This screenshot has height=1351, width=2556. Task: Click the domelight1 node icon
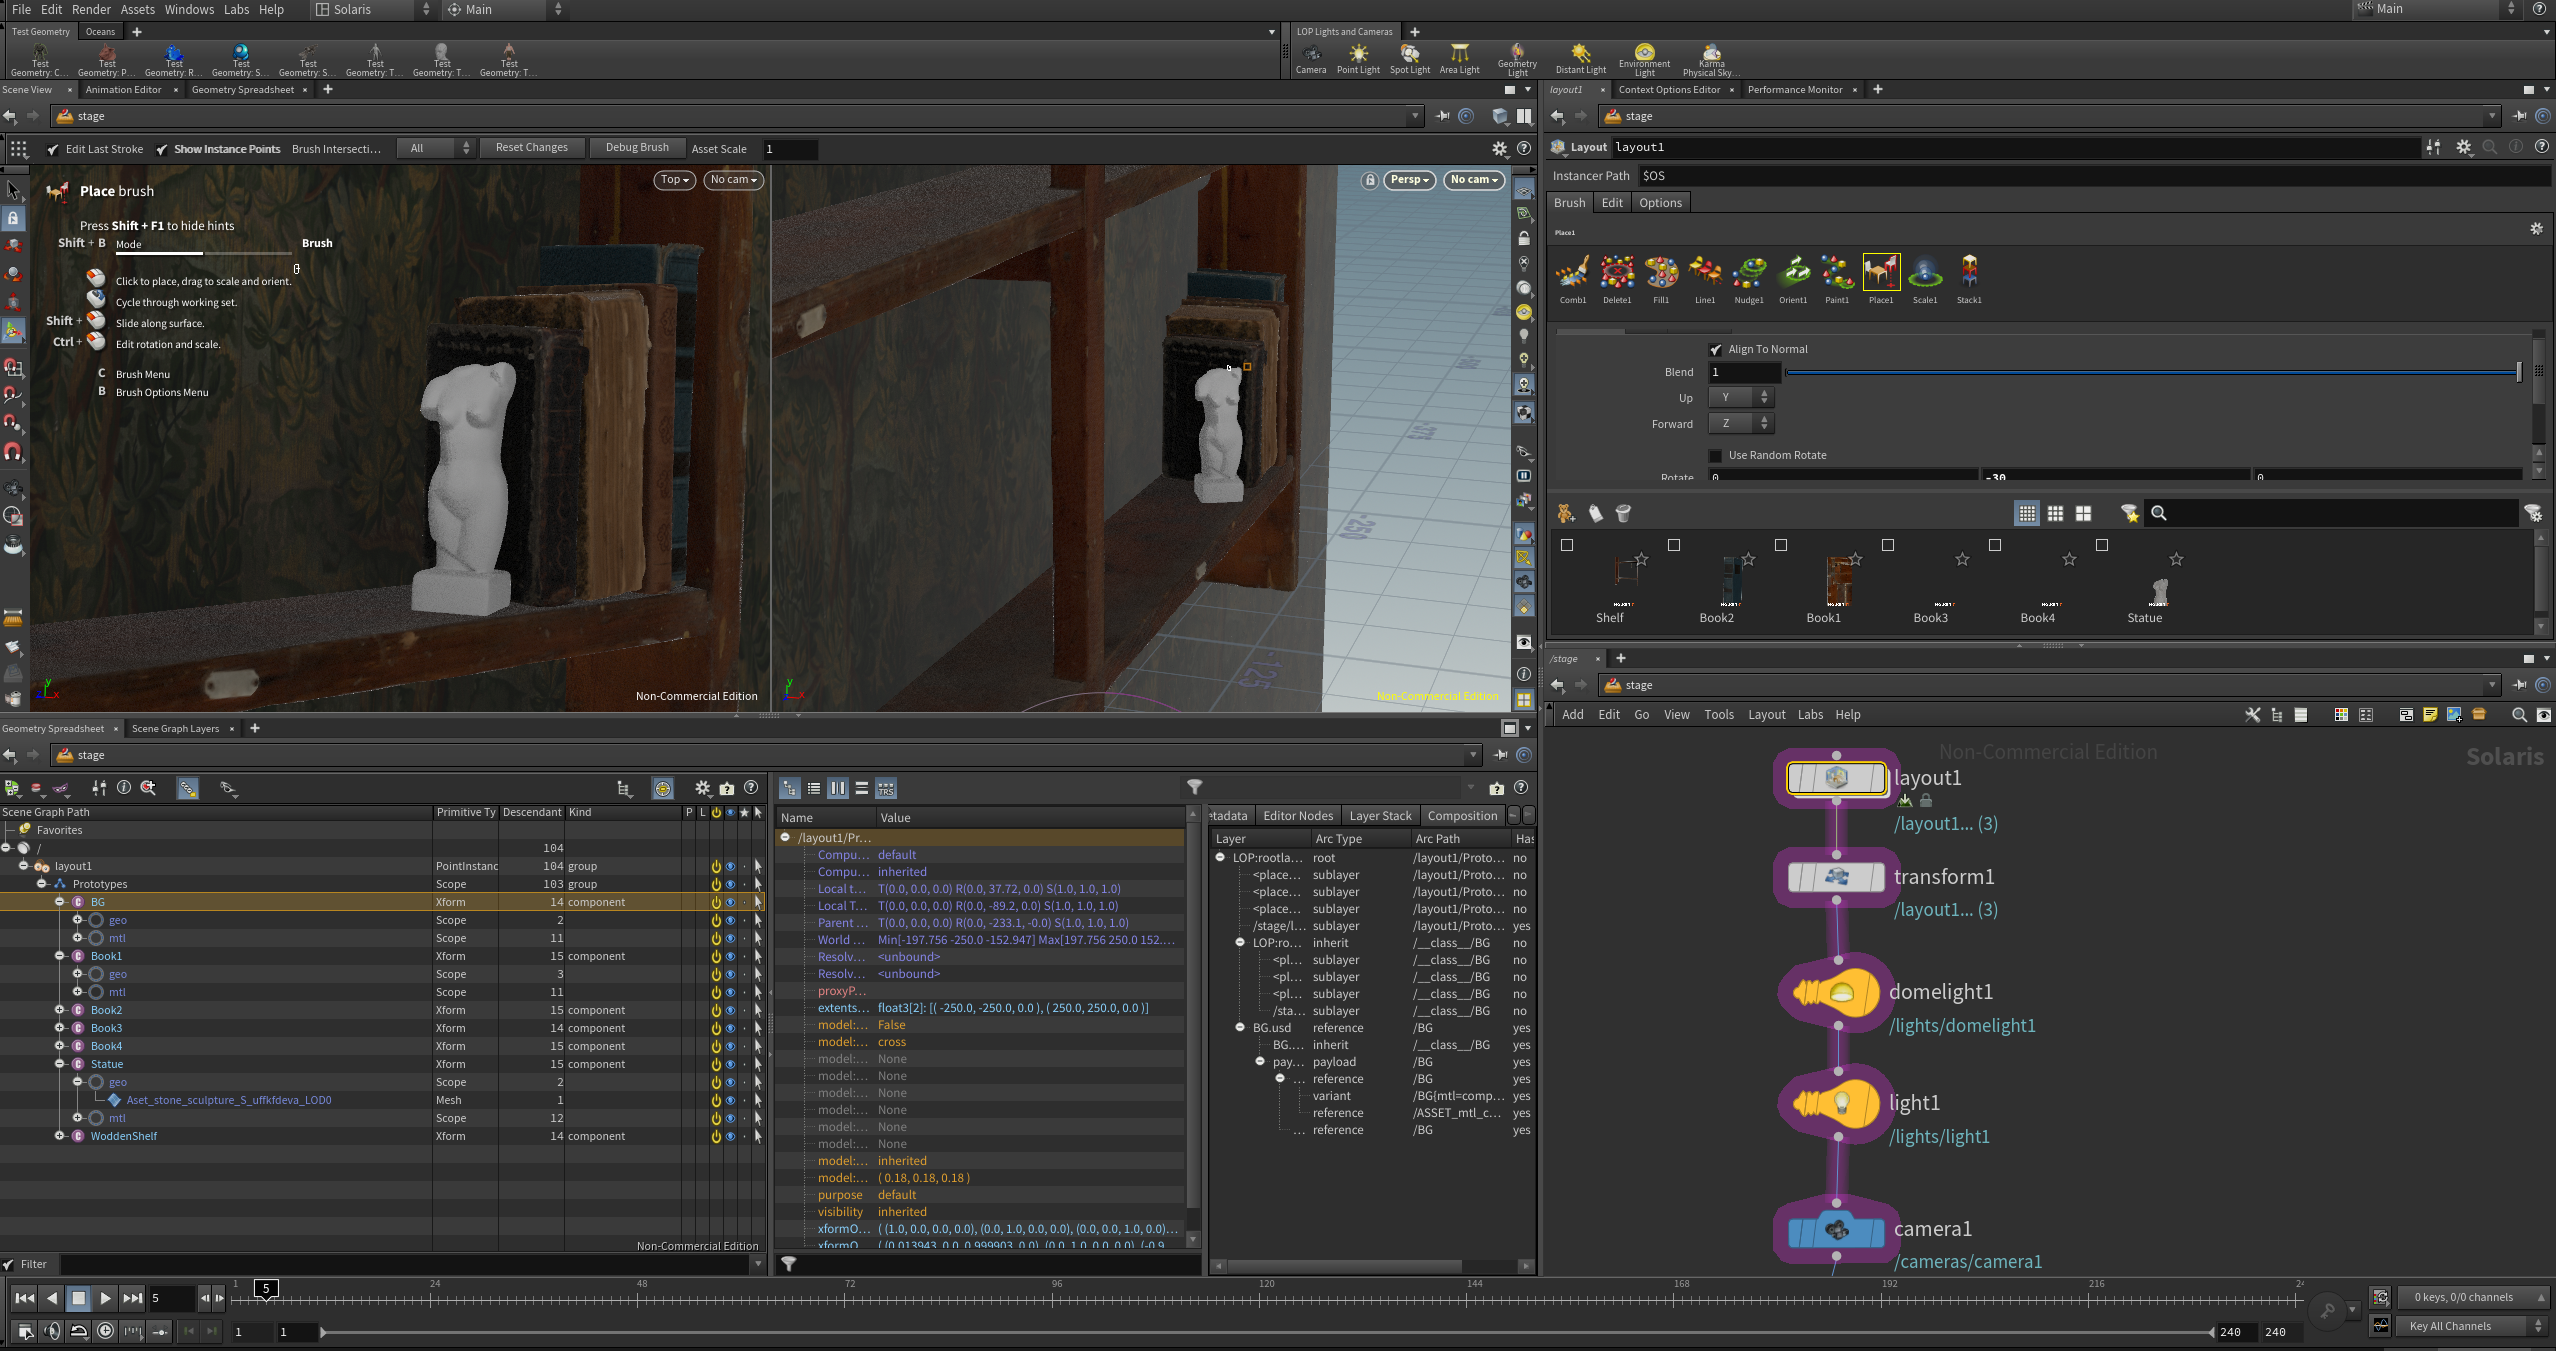point(1837,993)
